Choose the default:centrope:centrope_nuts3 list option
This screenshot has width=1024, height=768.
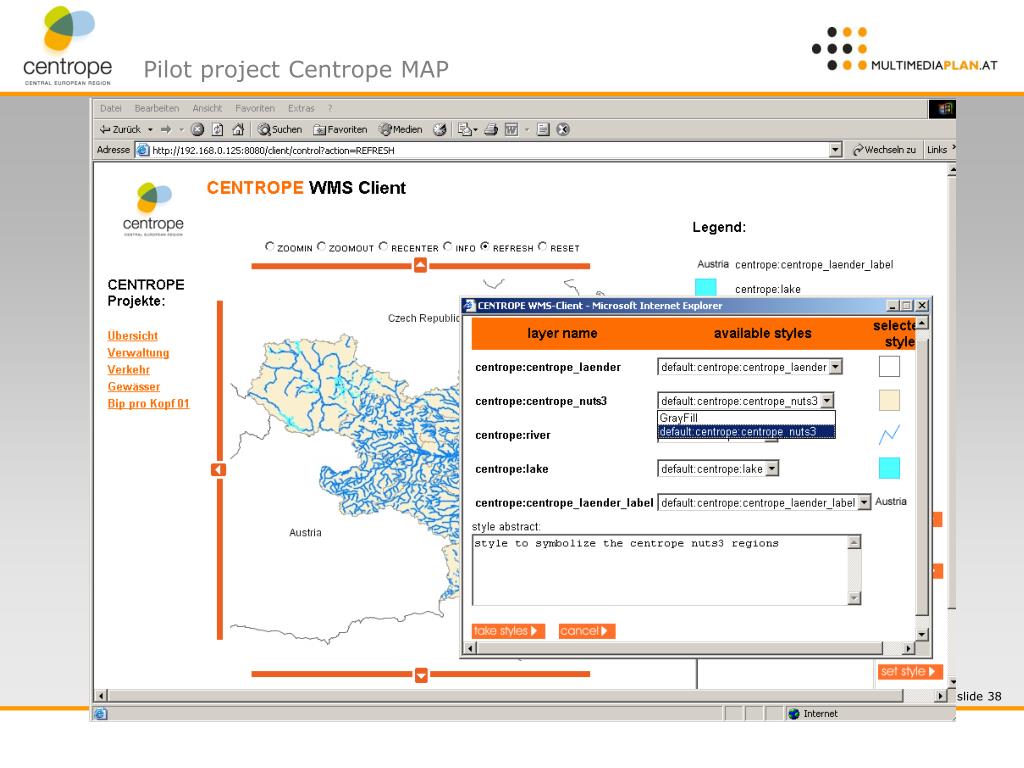(746, 432)
